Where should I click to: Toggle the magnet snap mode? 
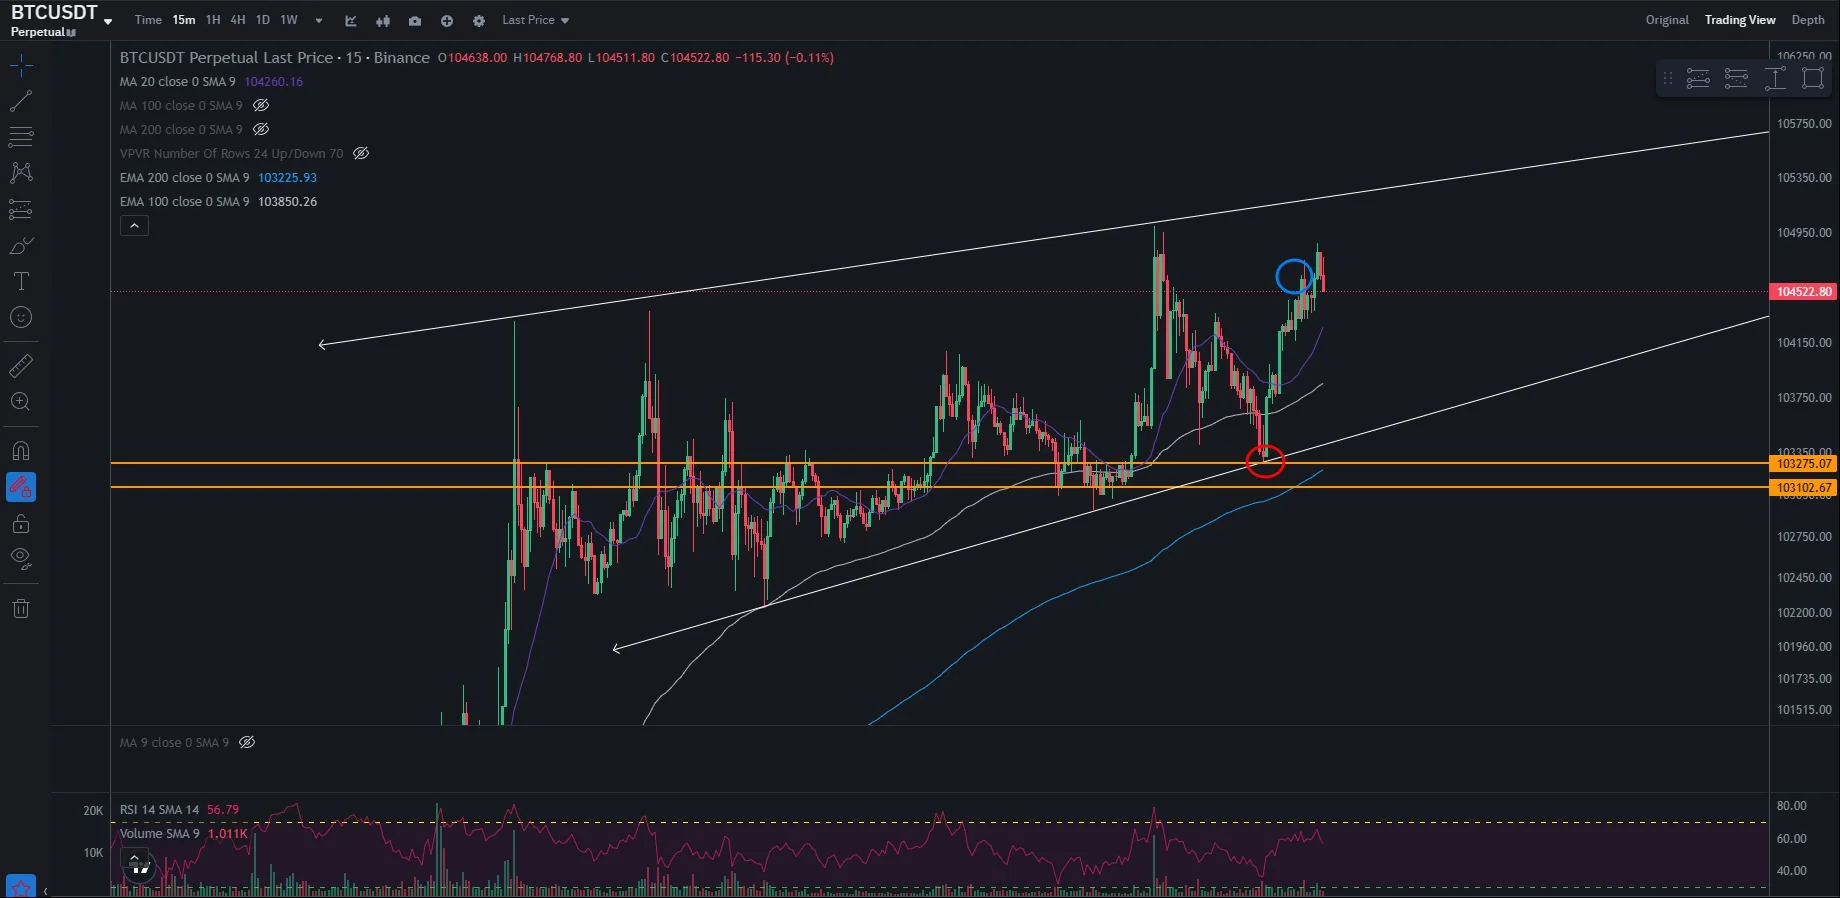pyautogui.click(x=21, y=451)
